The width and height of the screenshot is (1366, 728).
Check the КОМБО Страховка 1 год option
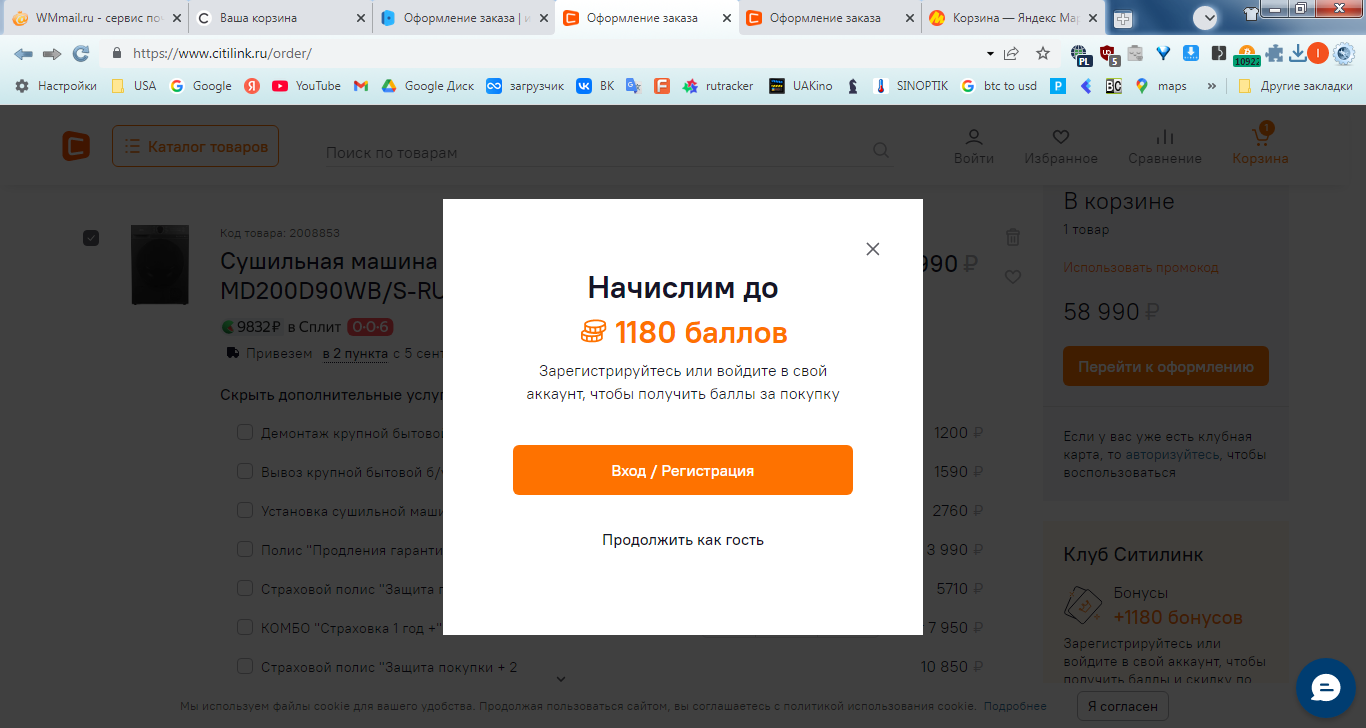click(x=244, y=627)
